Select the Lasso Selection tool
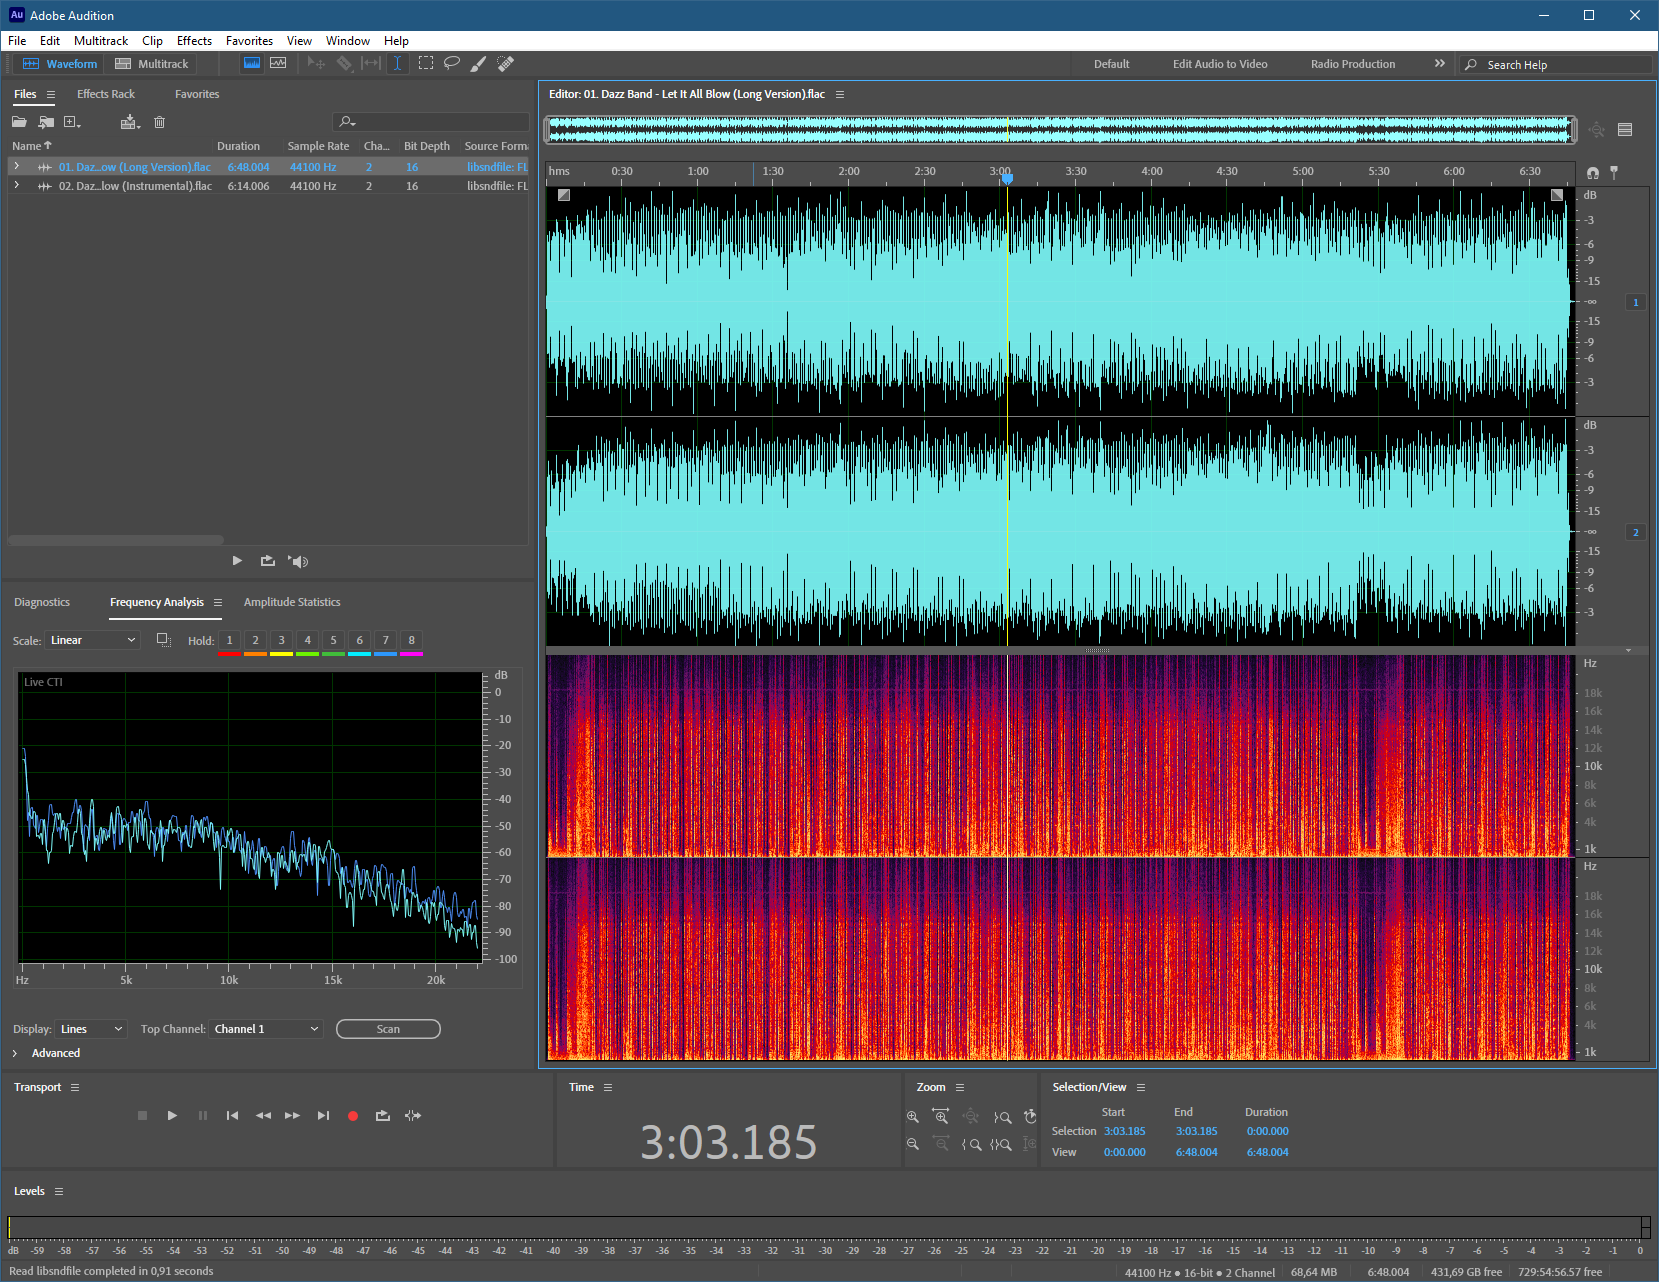The height and width of the screenshot is (1282, 1659). point(452,63)
